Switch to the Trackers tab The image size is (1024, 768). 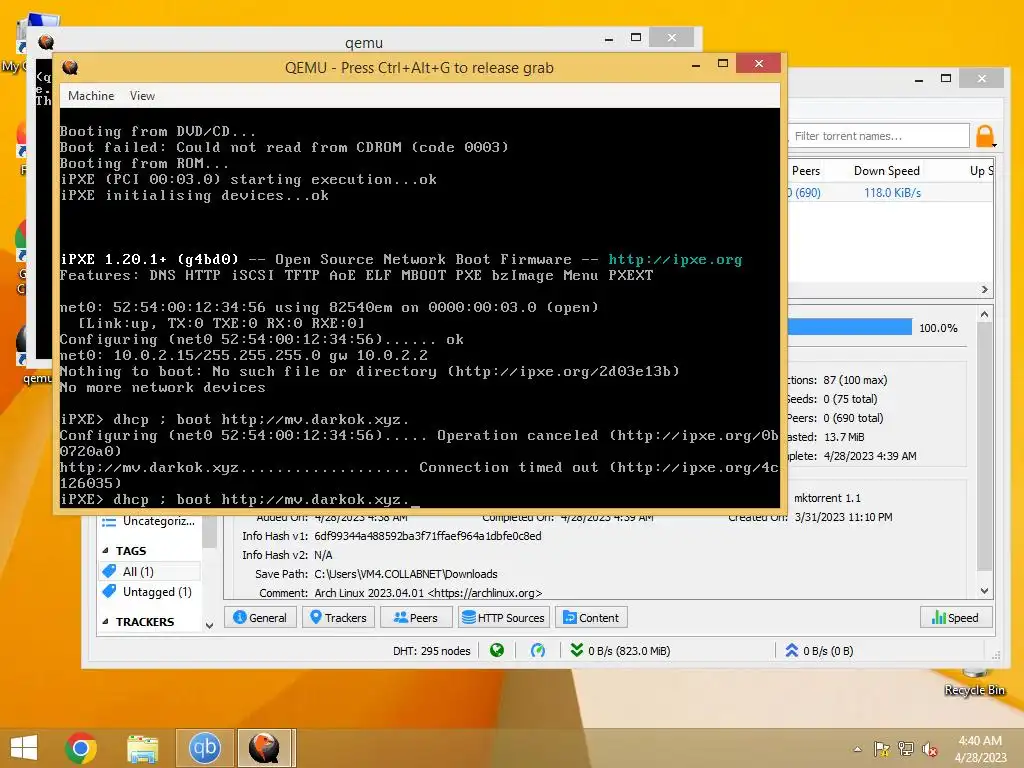point(338,617)
